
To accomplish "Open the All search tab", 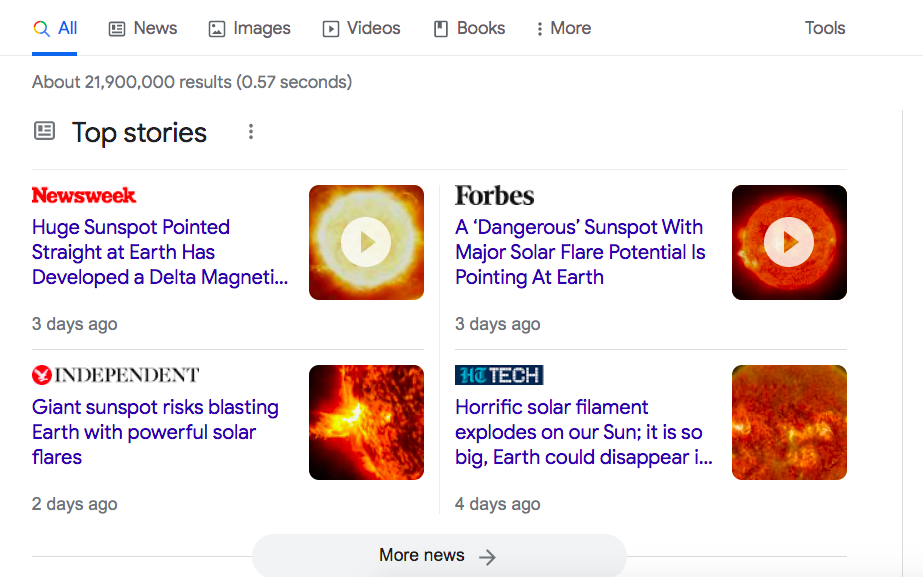I will (55, 28).
